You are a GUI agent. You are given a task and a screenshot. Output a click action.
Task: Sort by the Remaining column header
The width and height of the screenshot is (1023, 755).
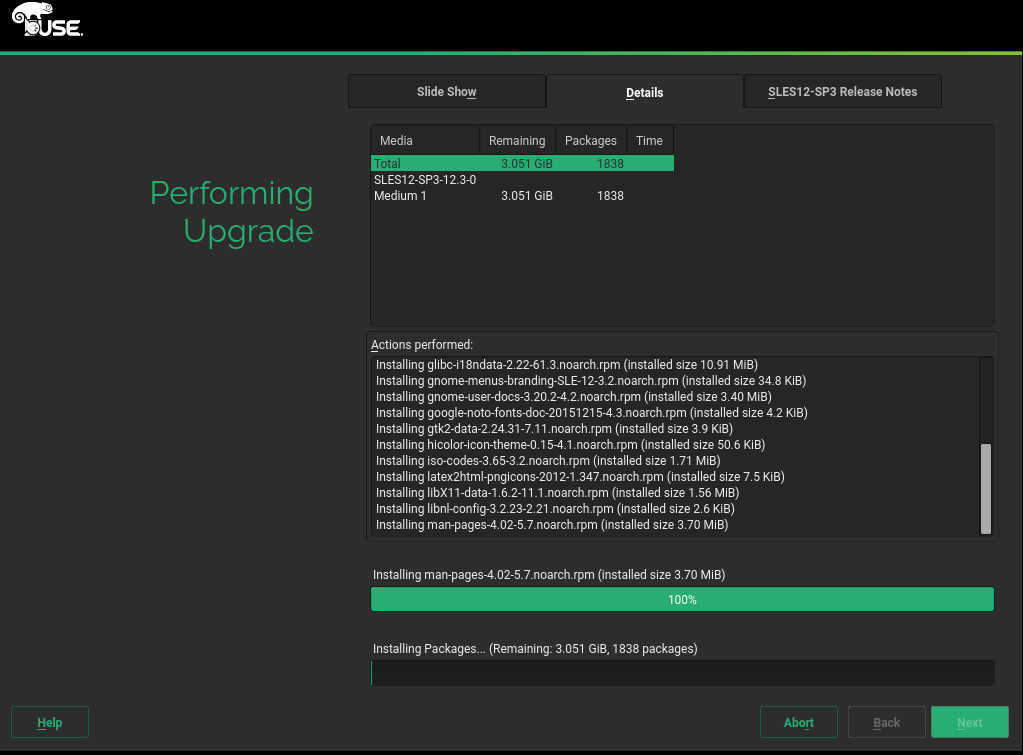[x=517, y=140]
